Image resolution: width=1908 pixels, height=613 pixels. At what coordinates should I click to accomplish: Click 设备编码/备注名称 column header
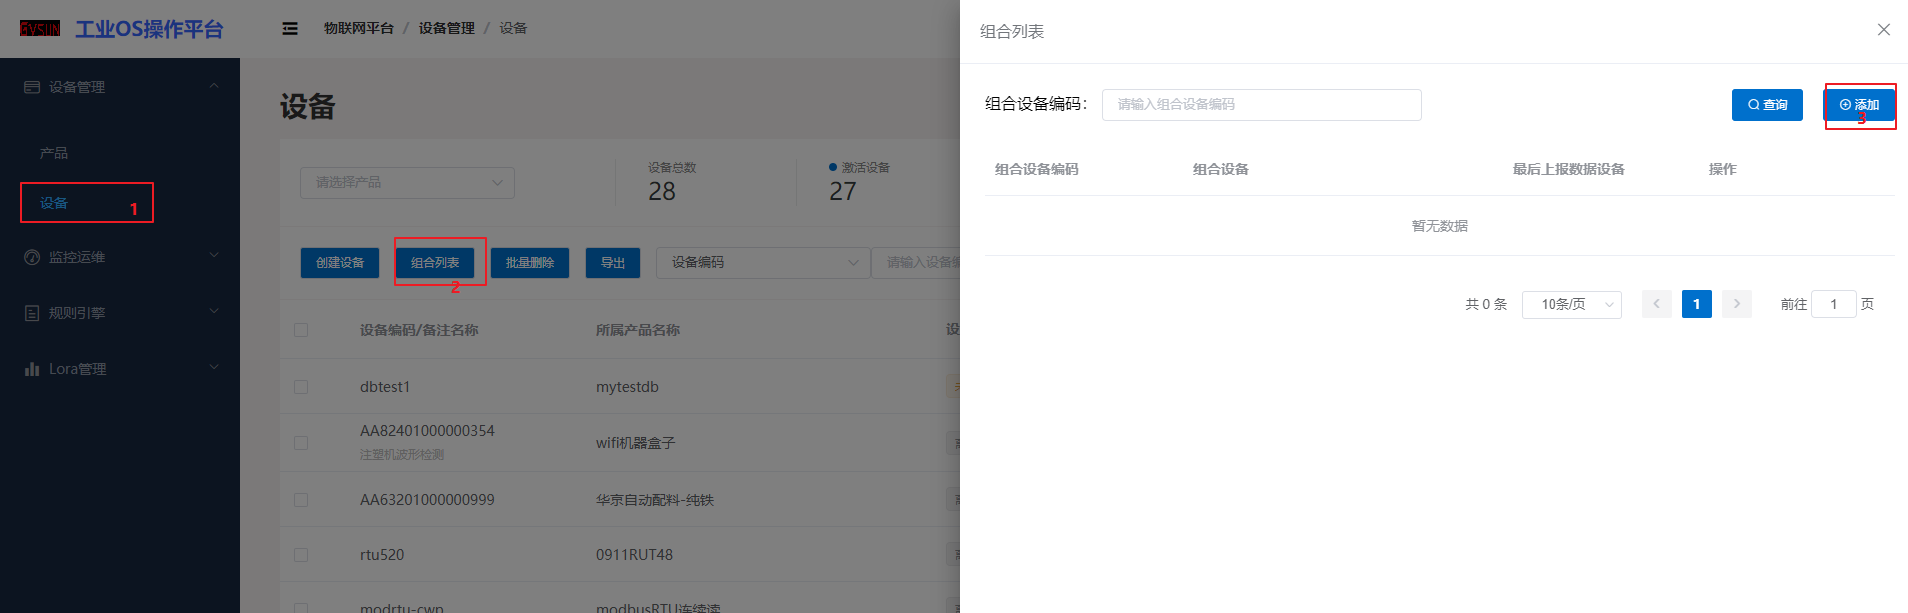pos(419,330)
